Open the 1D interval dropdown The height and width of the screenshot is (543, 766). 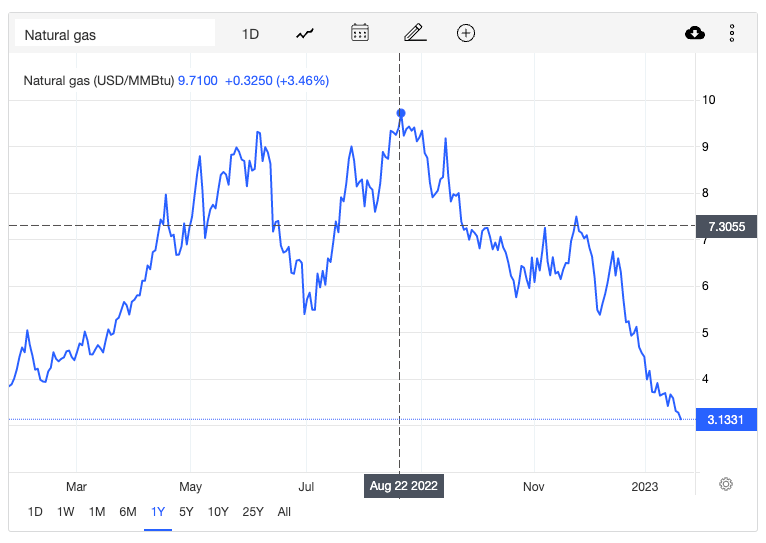click(250, 34)
